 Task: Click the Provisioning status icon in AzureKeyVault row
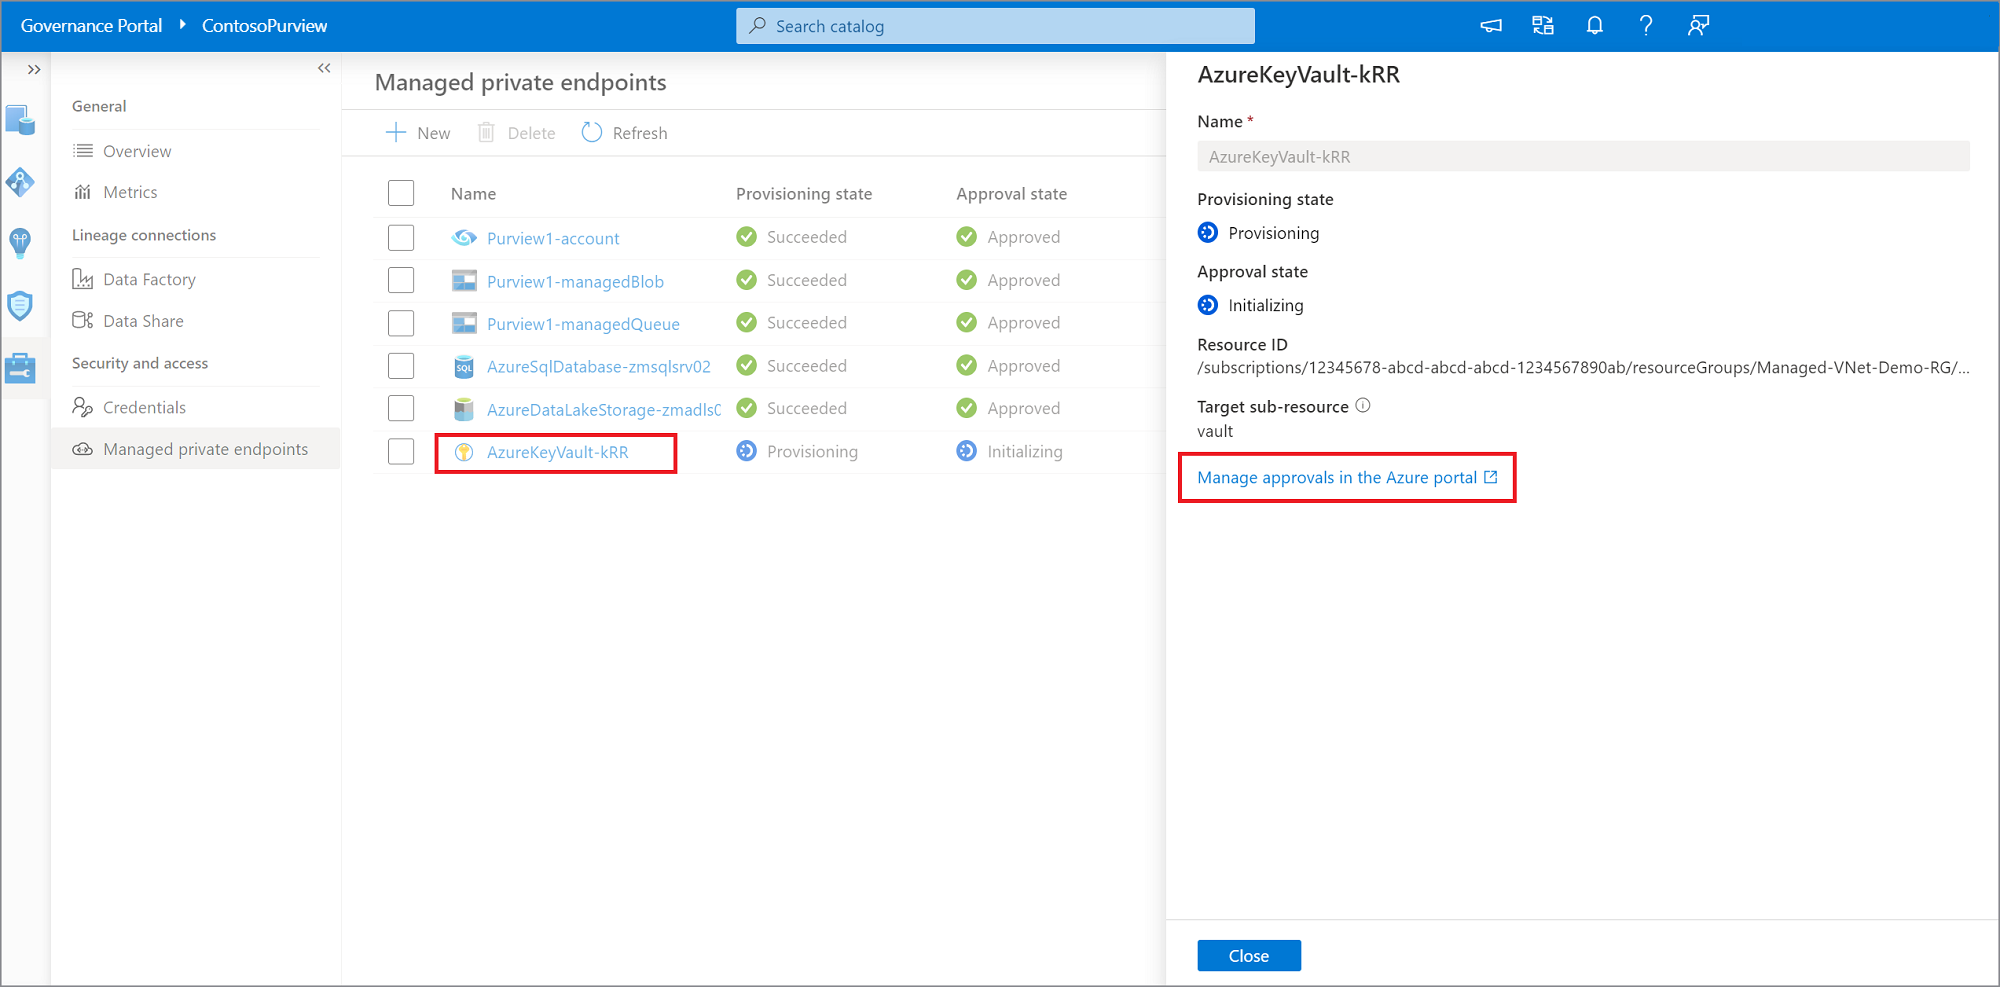(746, 451)
